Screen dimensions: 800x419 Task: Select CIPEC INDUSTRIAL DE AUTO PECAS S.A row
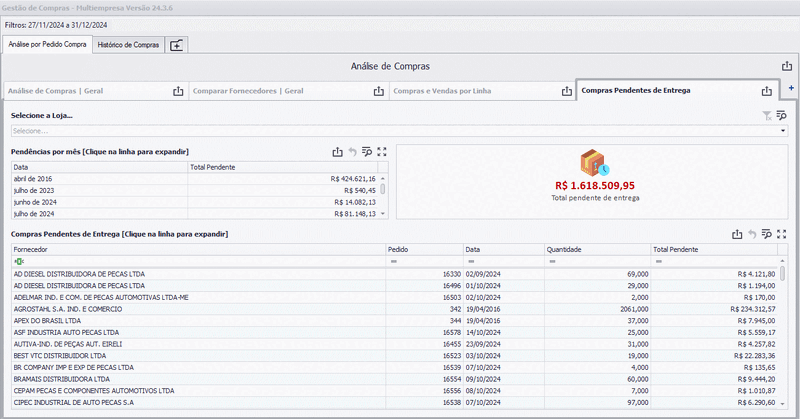coord(394,403)
